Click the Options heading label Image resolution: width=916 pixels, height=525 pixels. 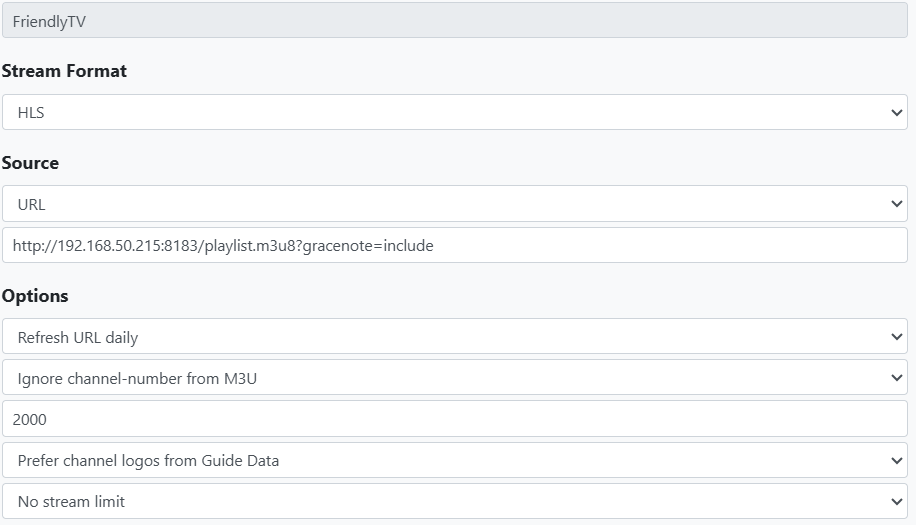(x=35, y=296)
